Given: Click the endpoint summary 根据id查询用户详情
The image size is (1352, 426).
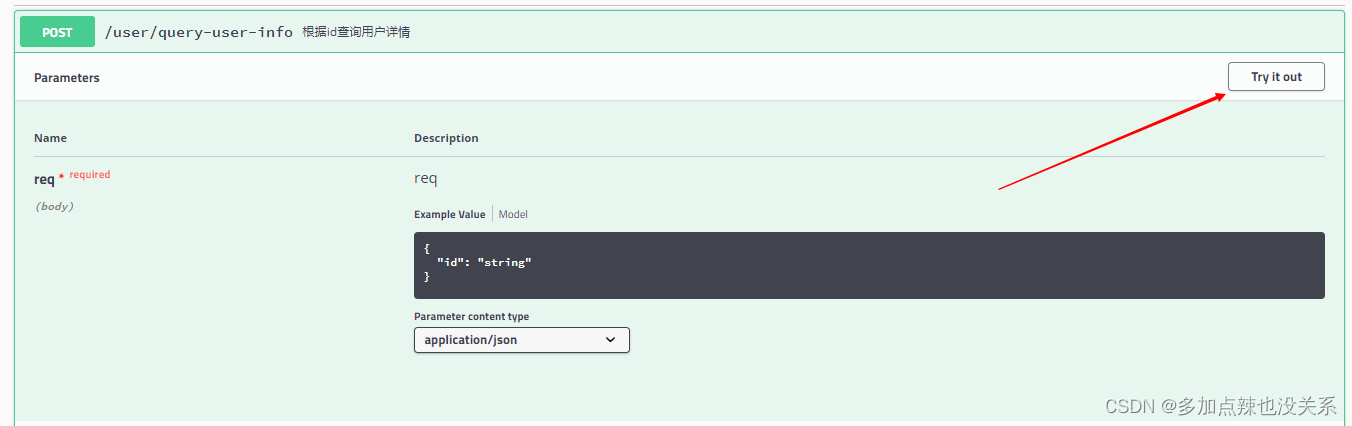Looking at the screenshot, I should (357, 32).
